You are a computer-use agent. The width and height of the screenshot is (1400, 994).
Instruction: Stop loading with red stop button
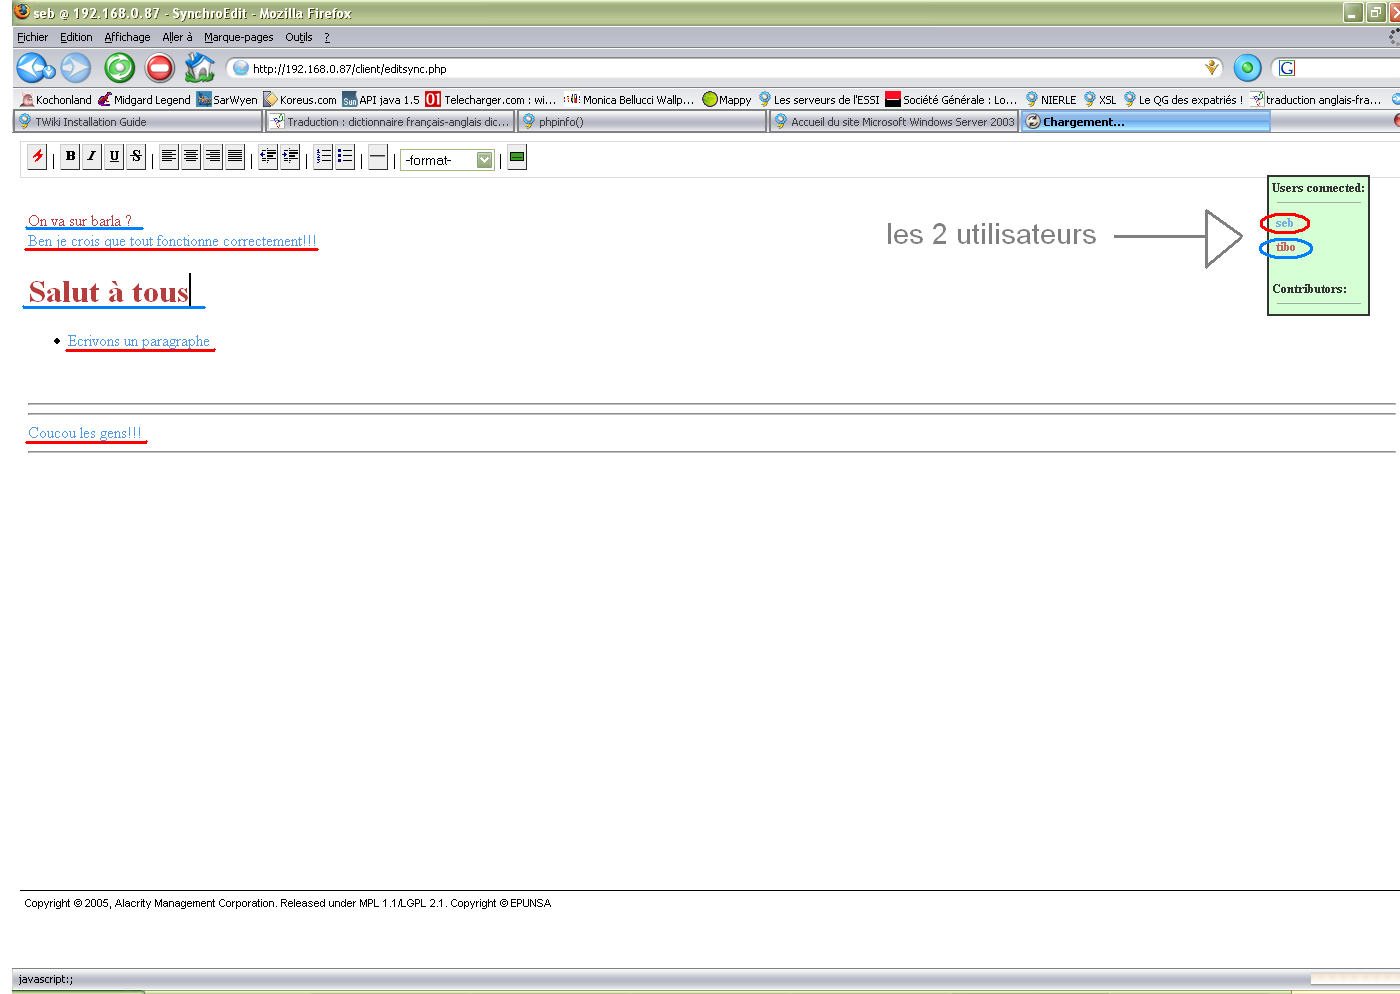159,68
